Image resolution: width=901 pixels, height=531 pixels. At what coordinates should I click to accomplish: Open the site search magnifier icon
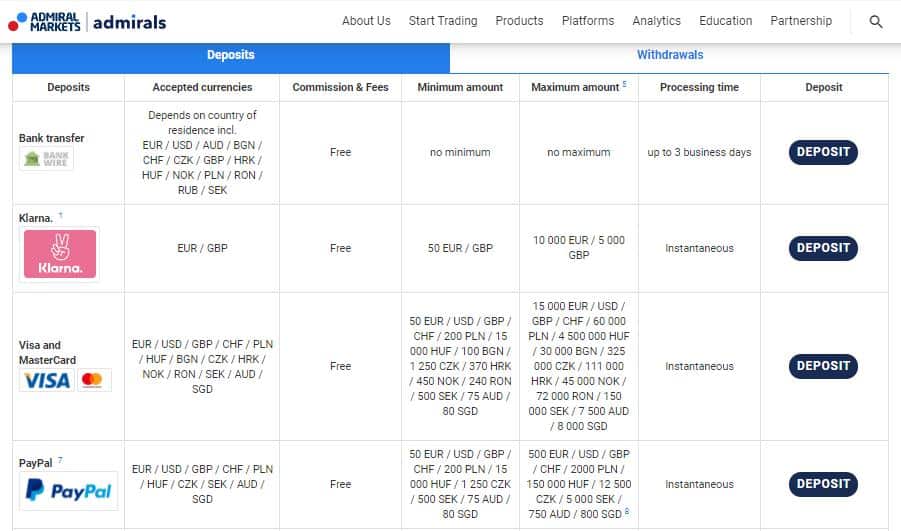click(x=875, y=22)
